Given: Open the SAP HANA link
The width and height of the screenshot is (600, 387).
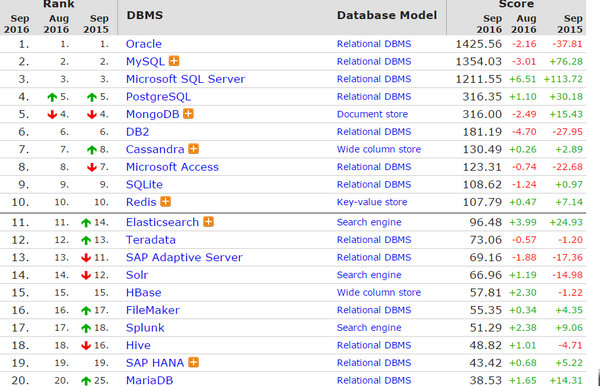Looking at the screenshot, I should [155, 363].
